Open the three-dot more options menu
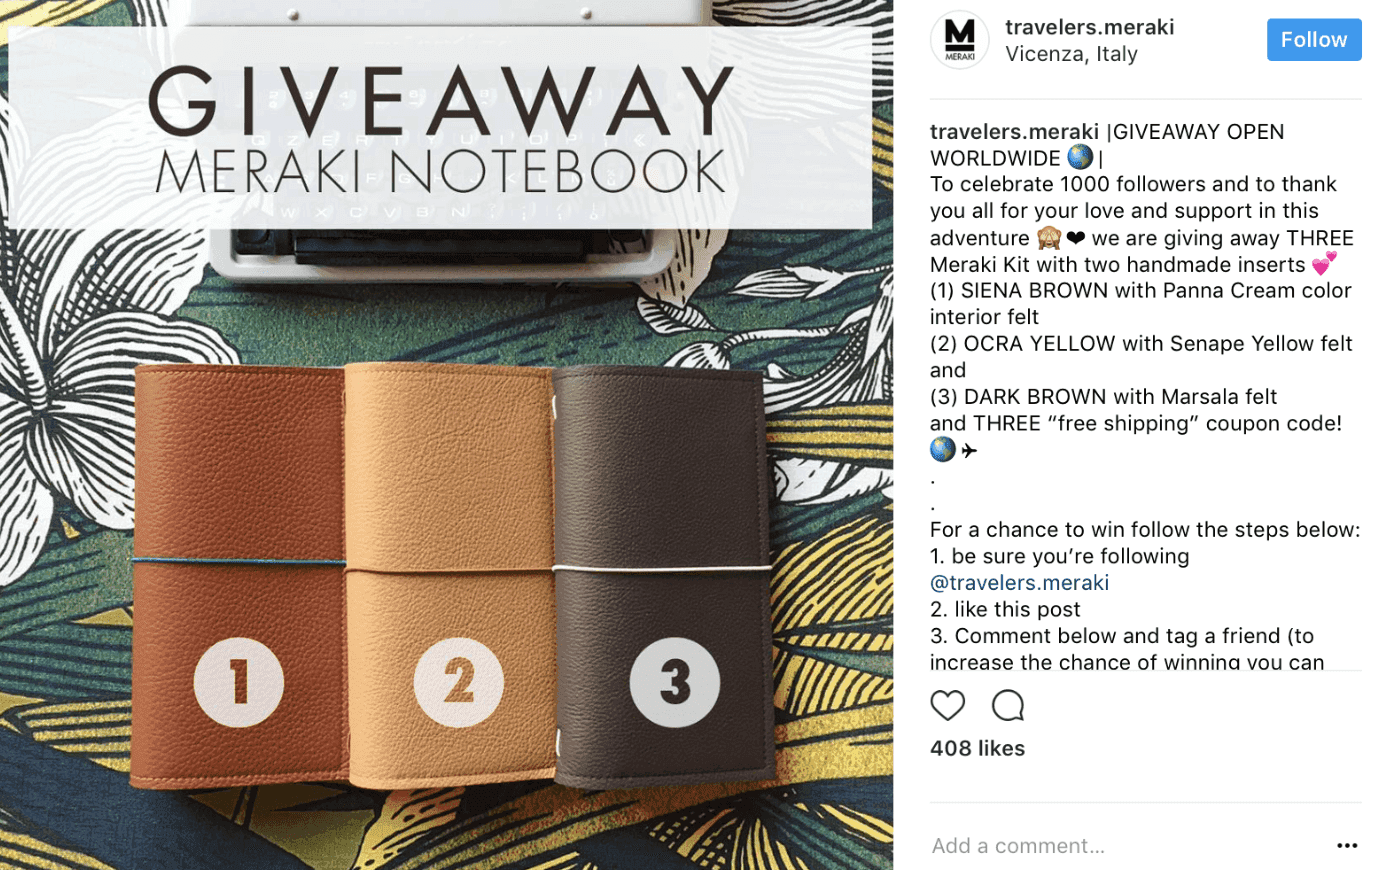1374x870 pixels. coord(1347,846)
